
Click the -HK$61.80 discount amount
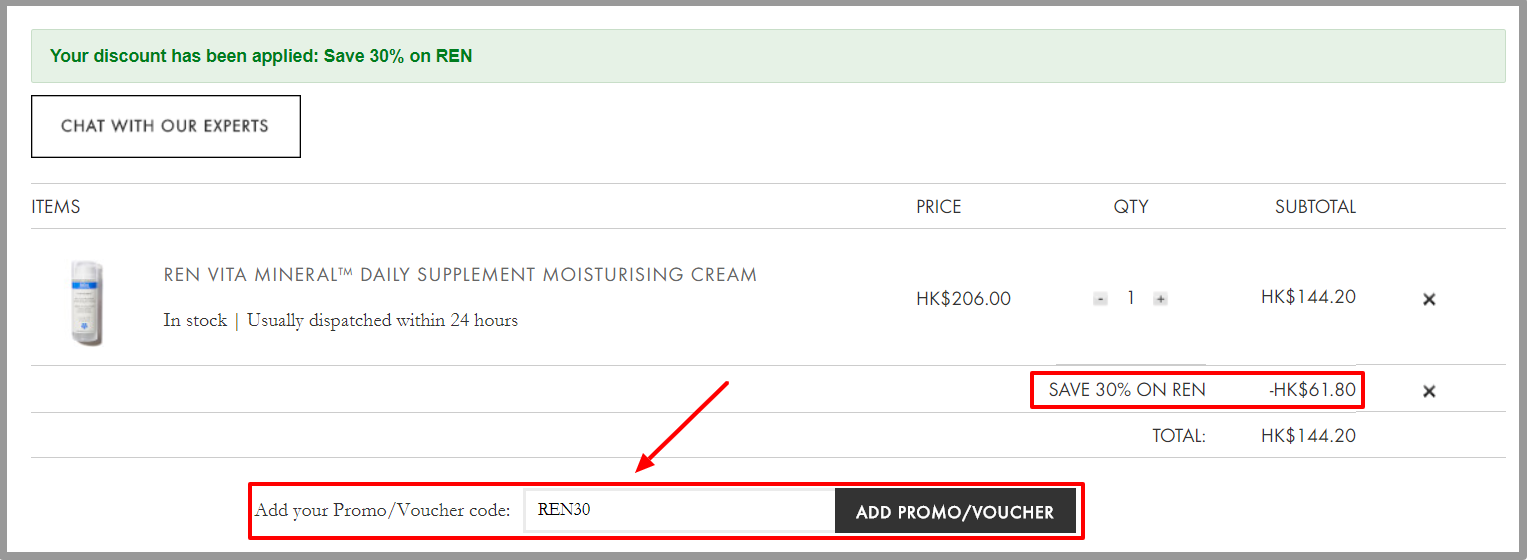[1312, 390]
